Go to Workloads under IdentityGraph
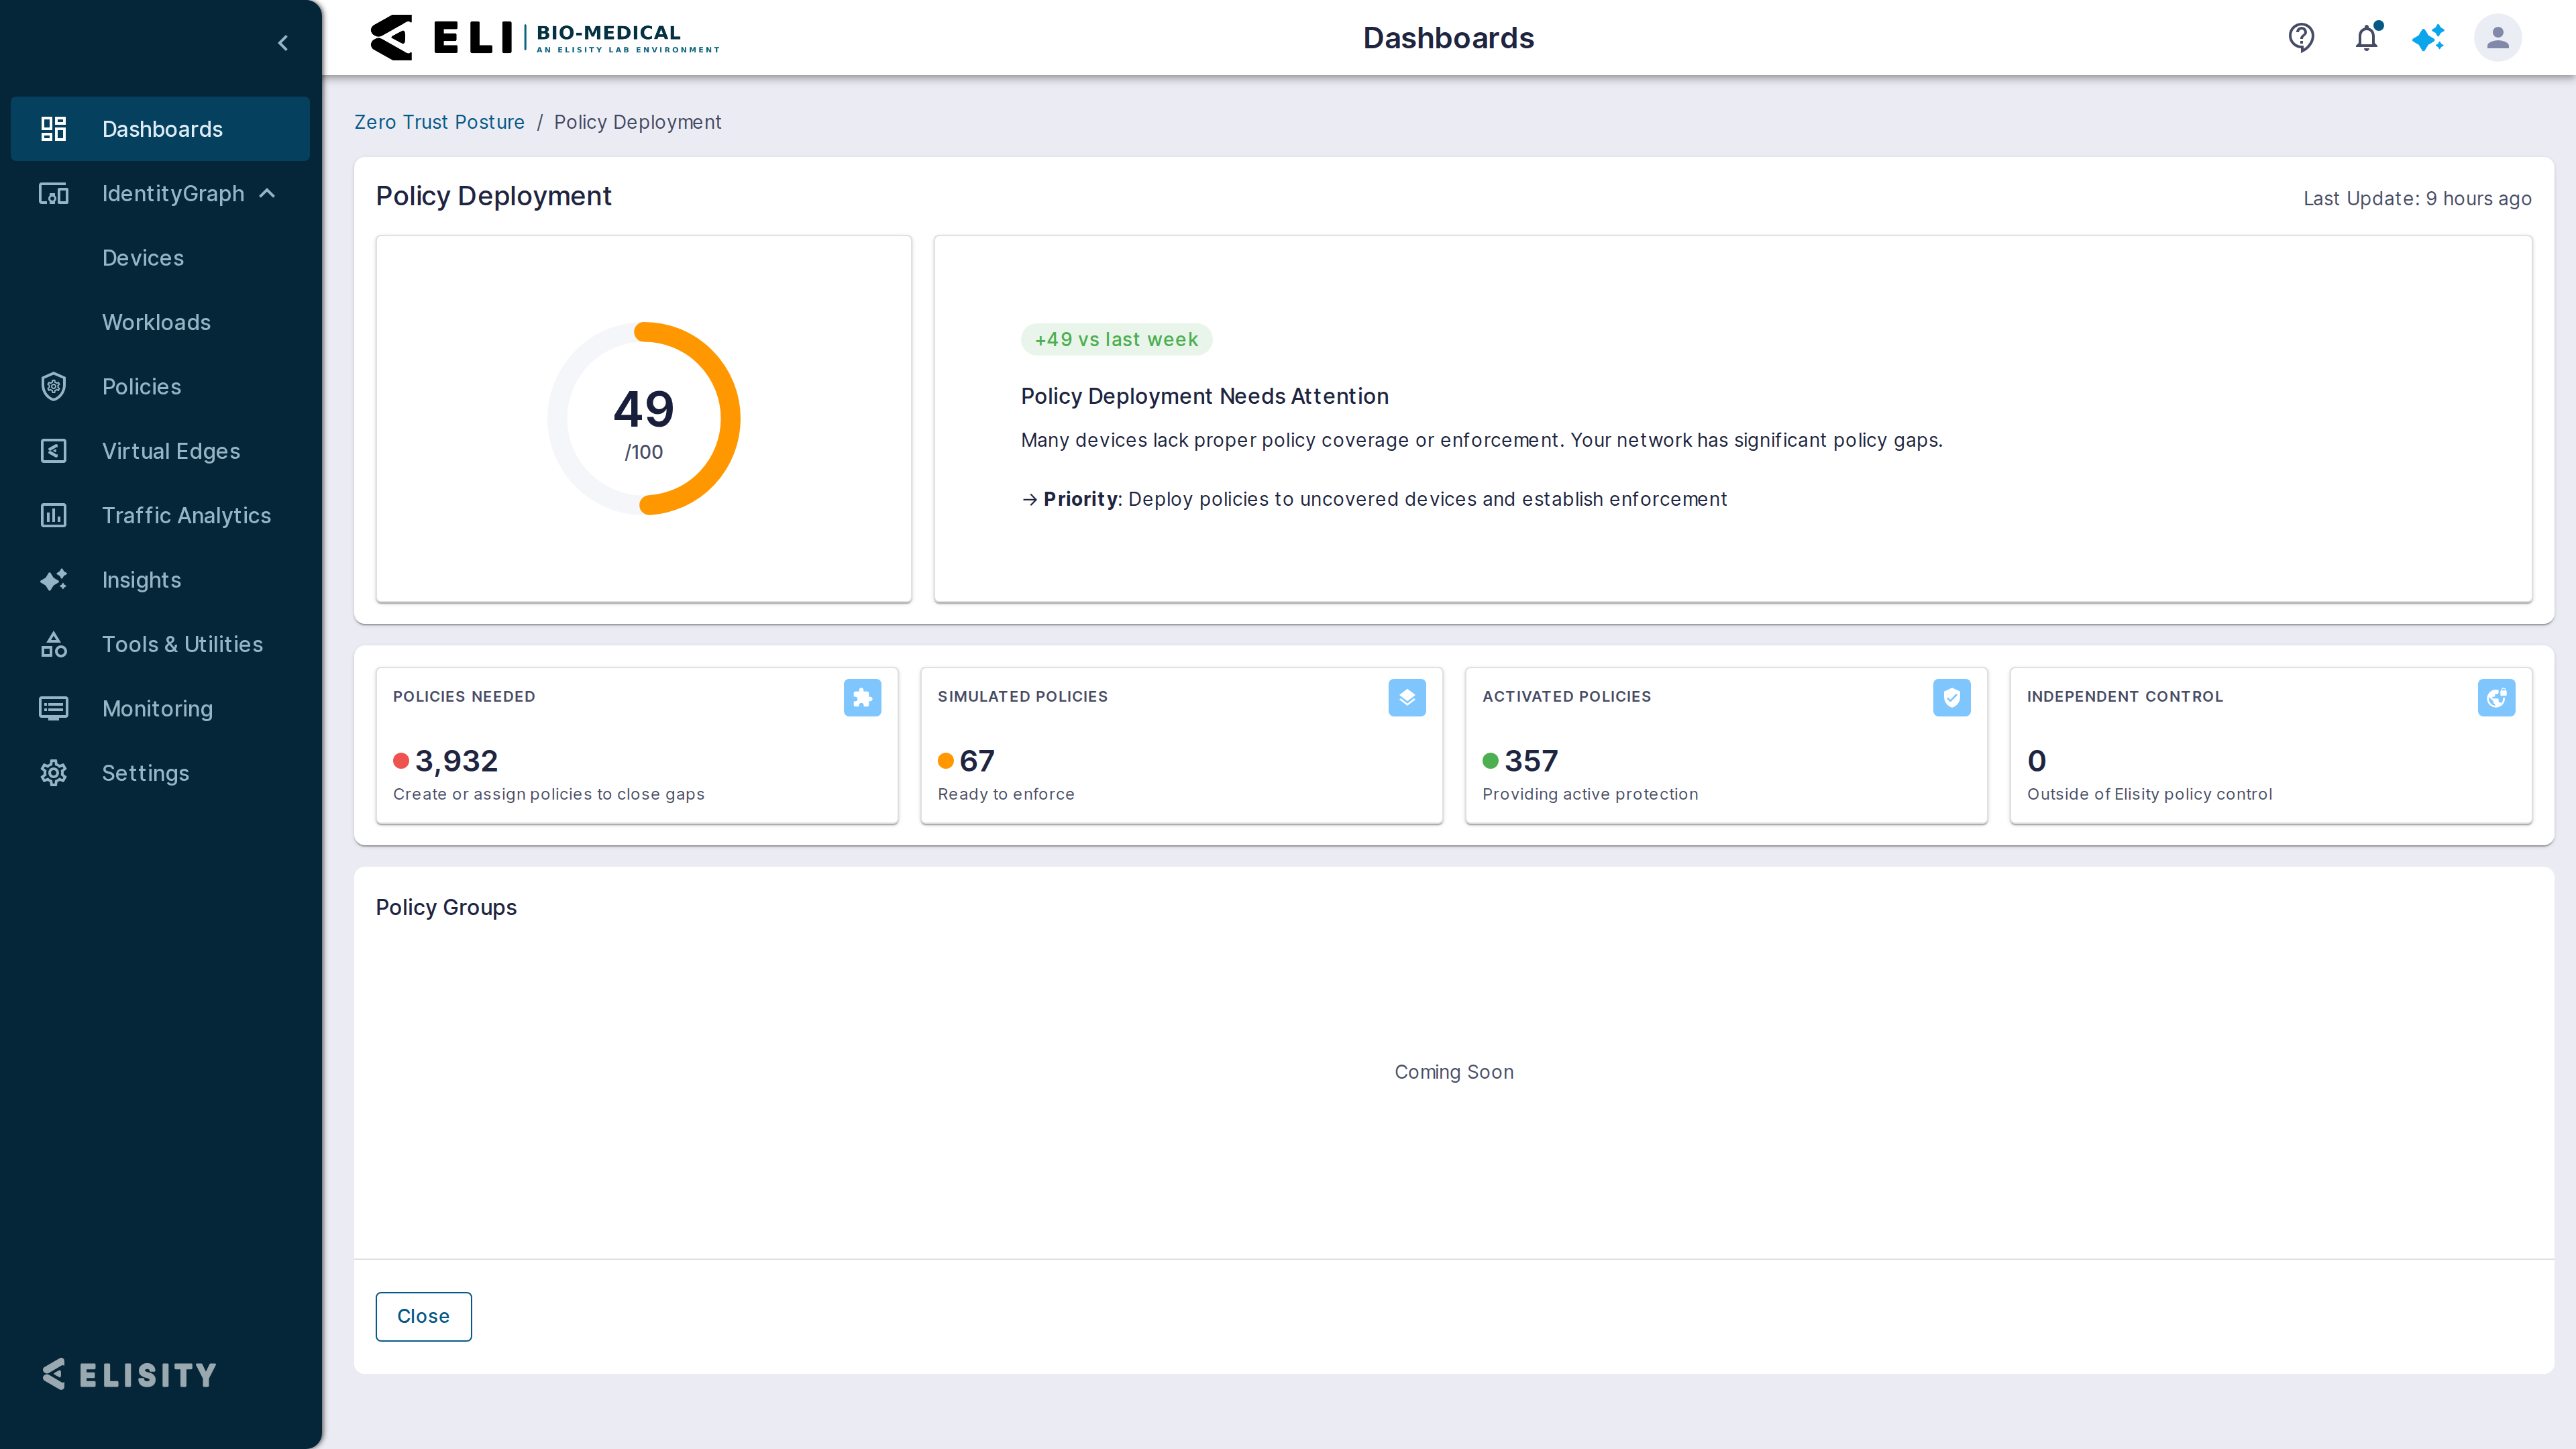The image size is (2576, 1449). [156, 322]
